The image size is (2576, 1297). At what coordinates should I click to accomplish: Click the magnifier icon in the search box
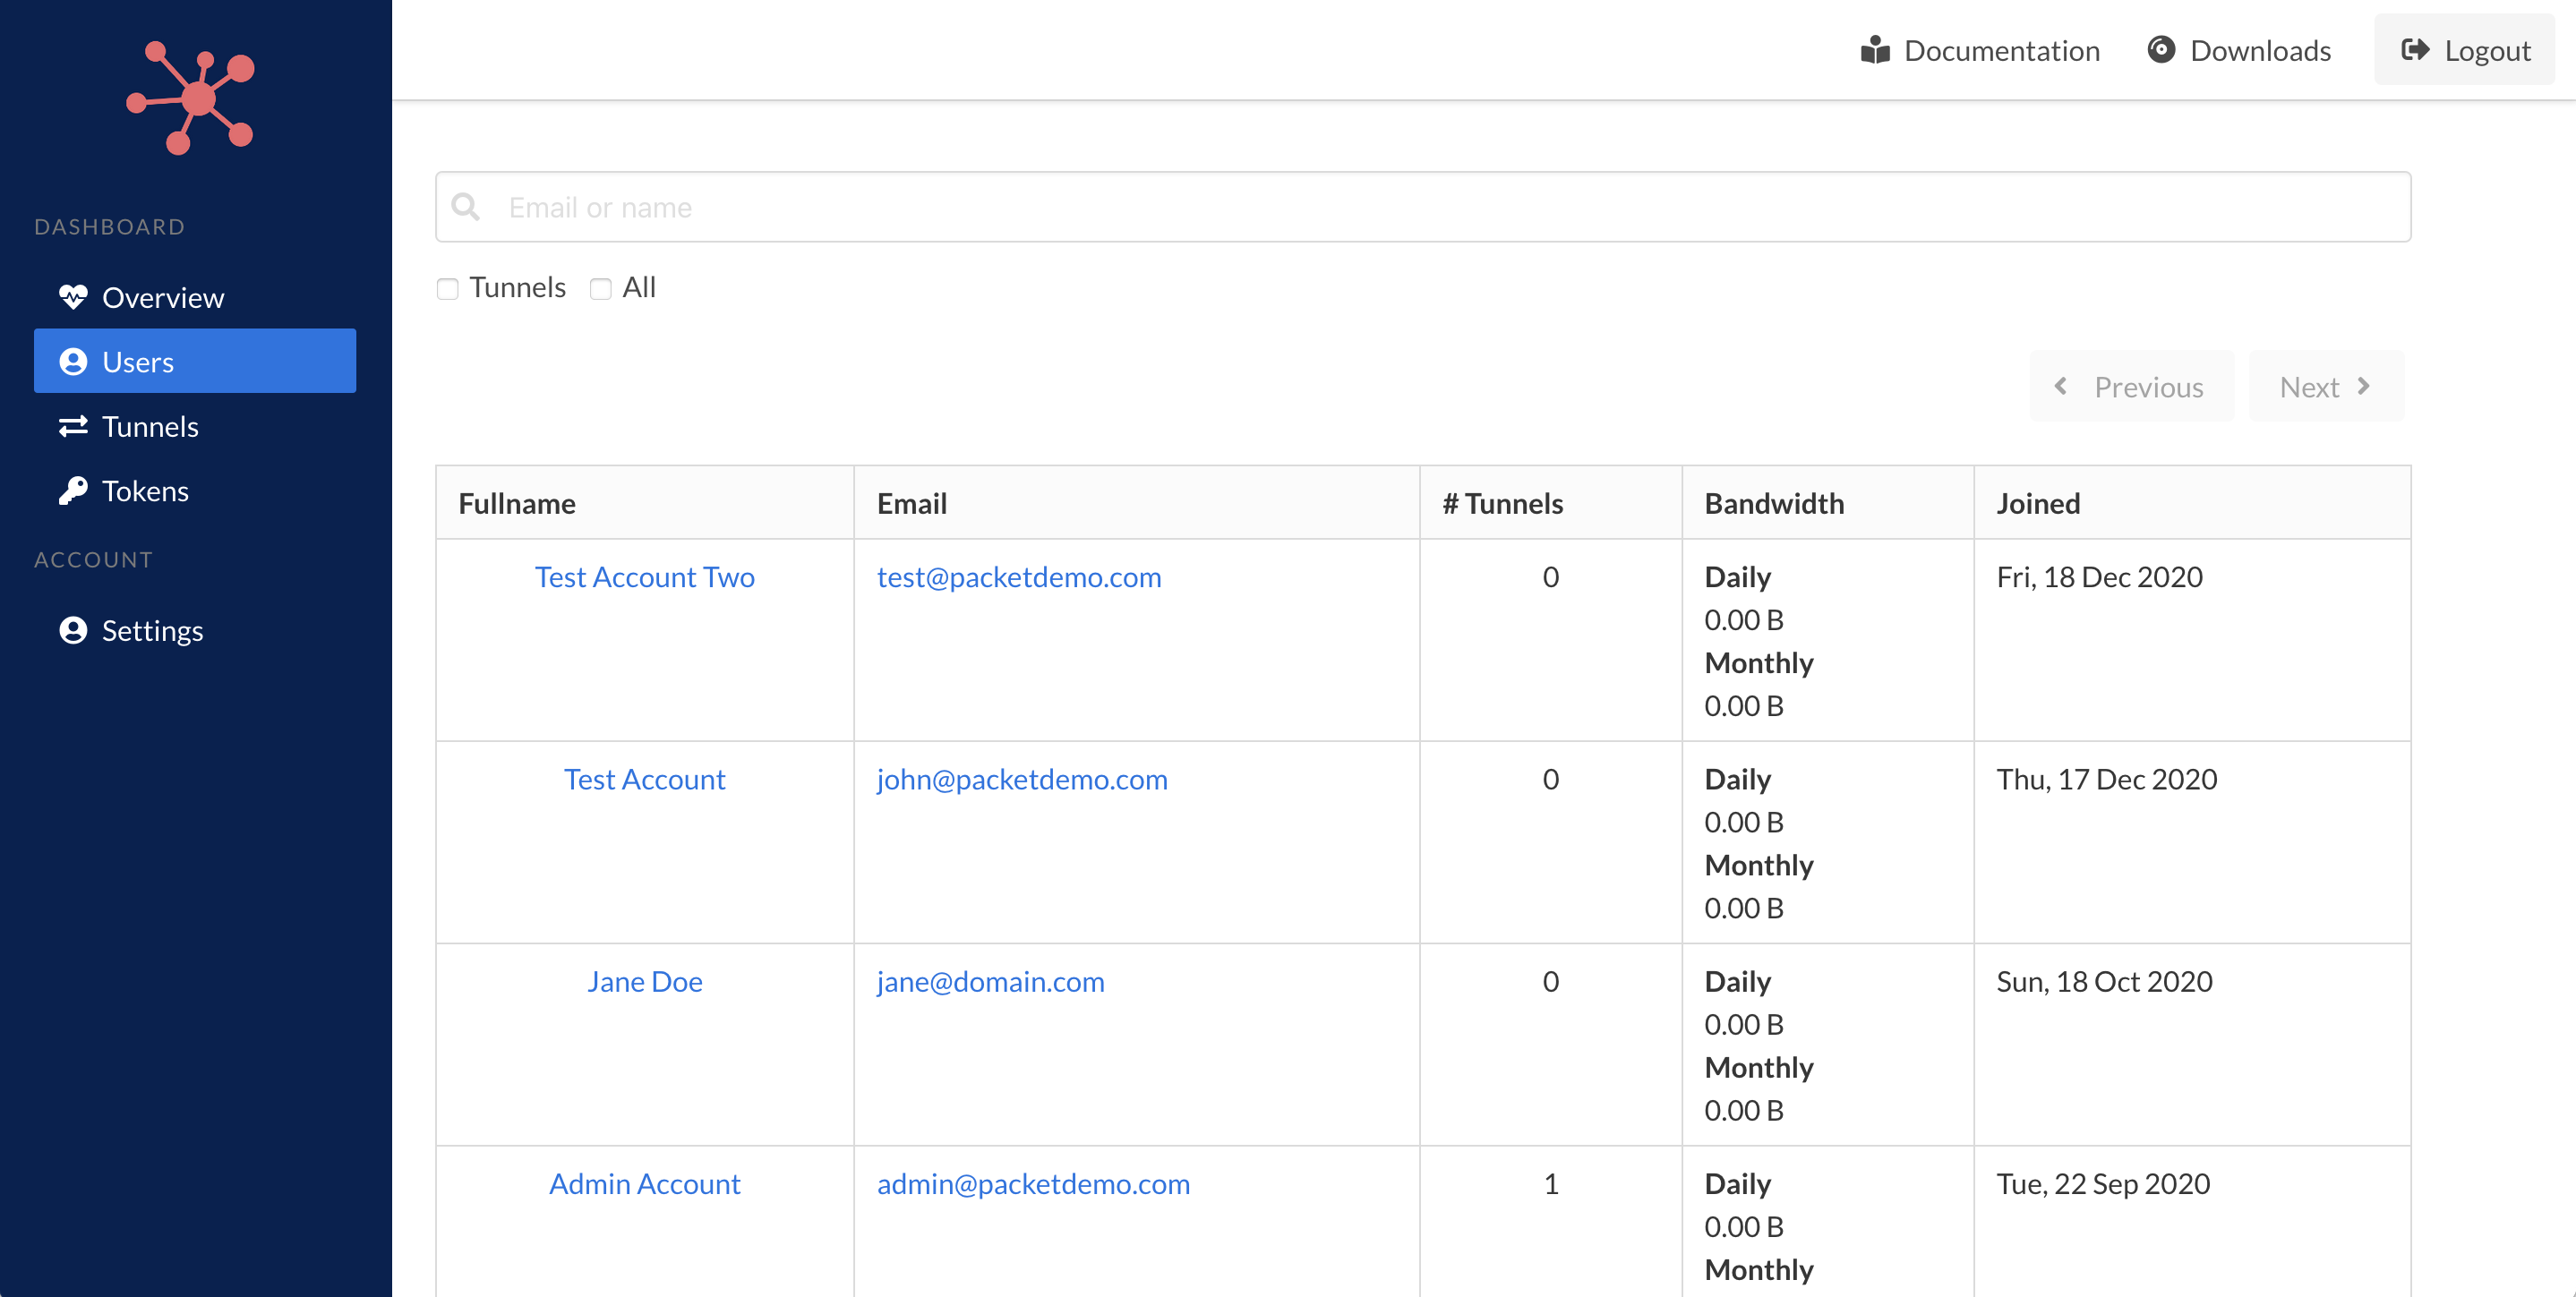466,207
